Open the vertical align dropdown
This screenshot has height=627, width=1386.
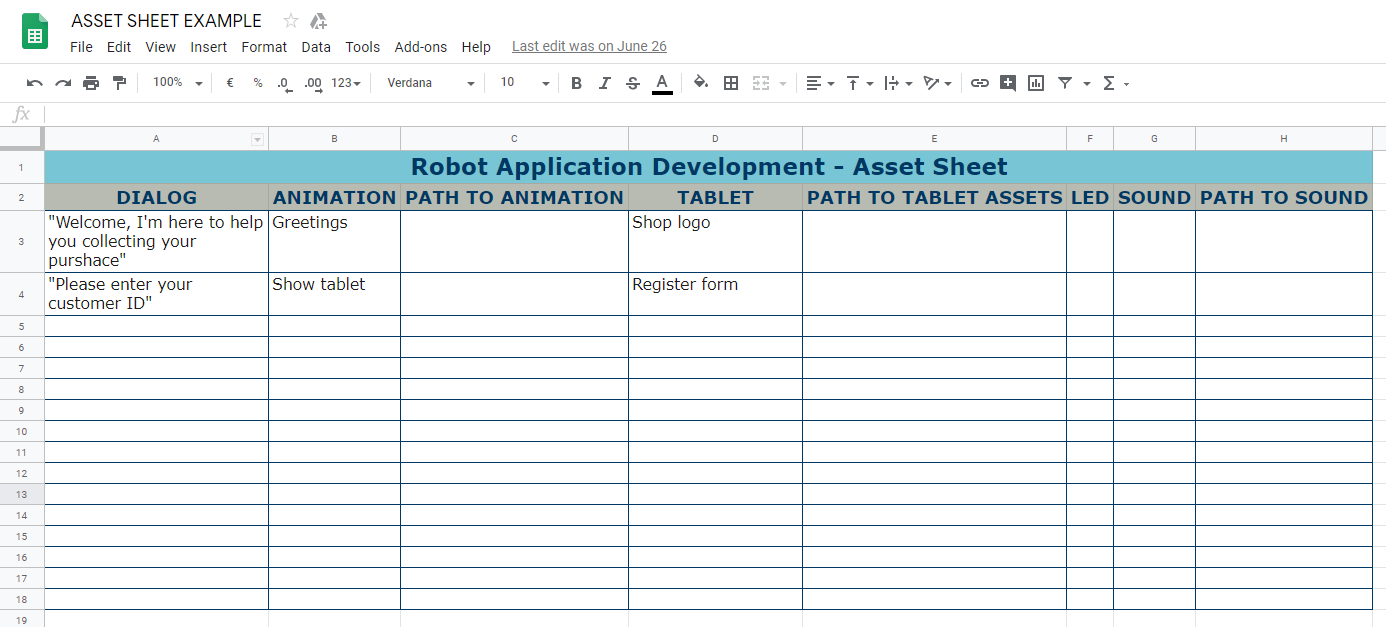click(859, 83)
